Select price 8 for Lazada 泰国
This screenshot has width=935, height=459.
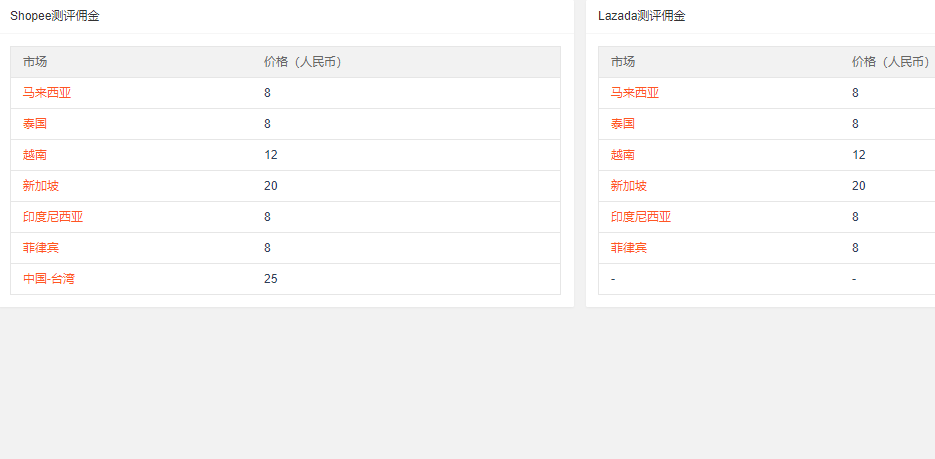[x=856, y=124]
